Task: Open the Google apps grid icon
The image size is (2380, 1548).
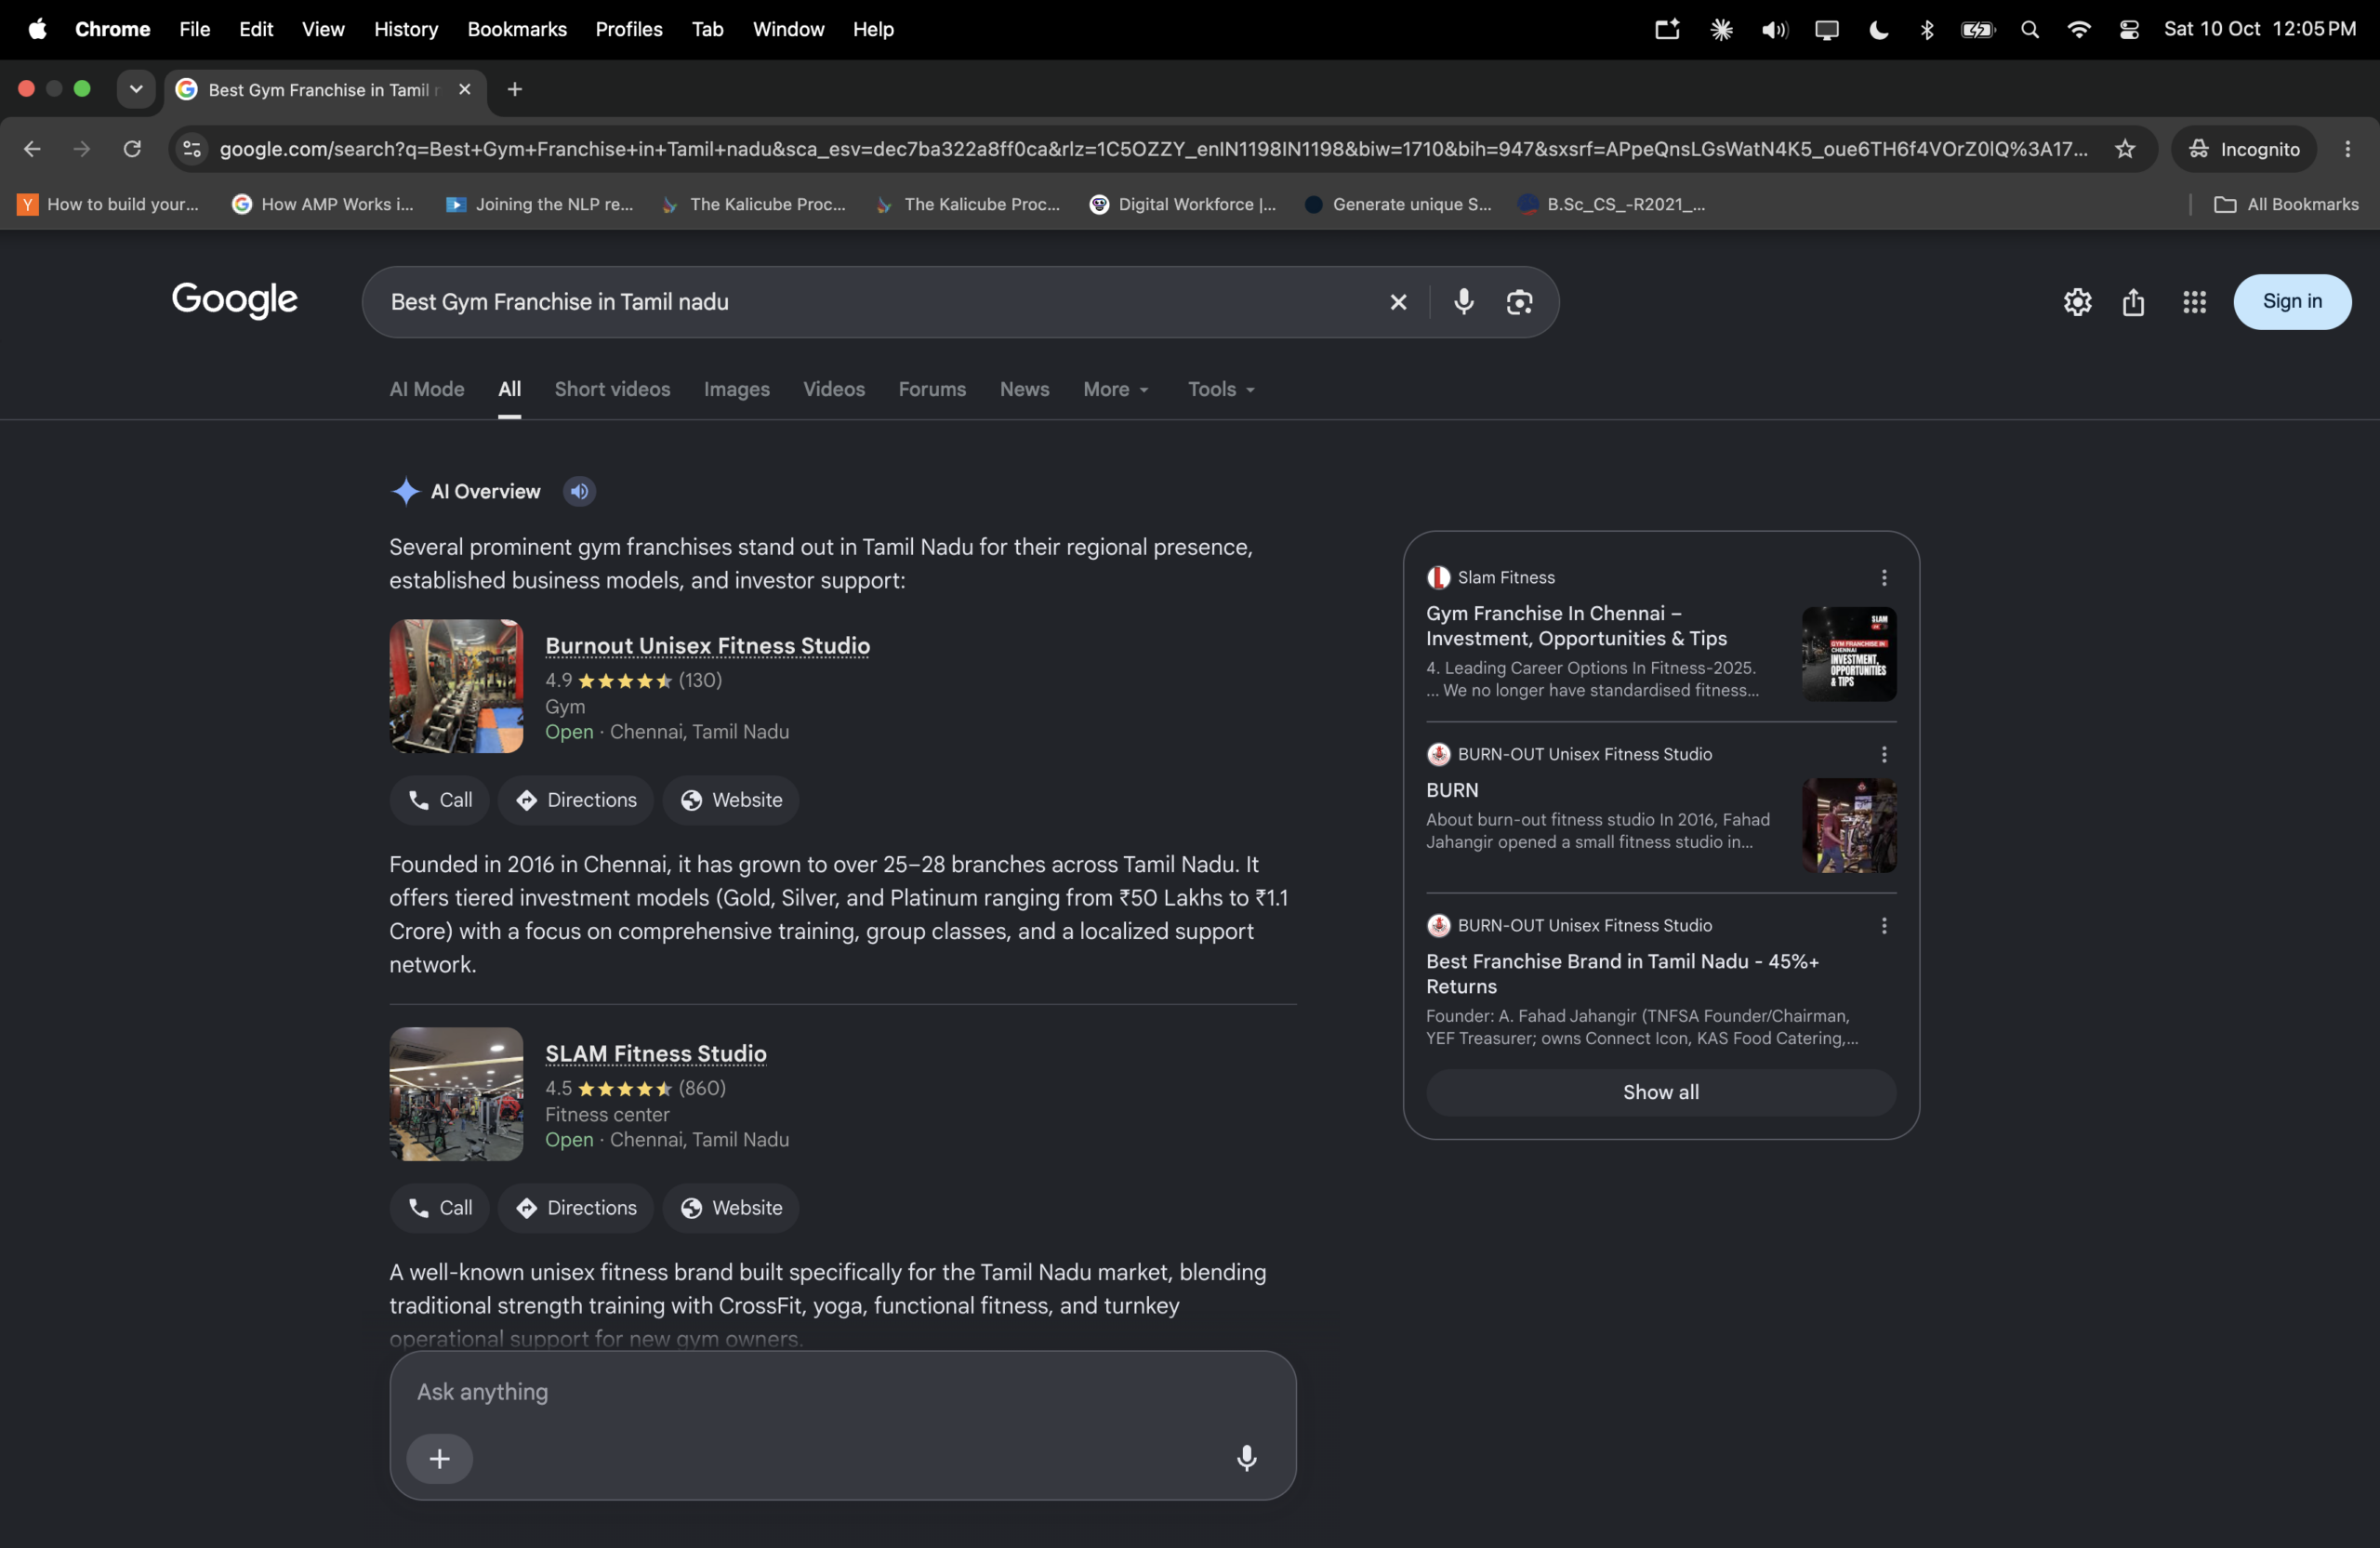Action: [x=2194, y=302]
